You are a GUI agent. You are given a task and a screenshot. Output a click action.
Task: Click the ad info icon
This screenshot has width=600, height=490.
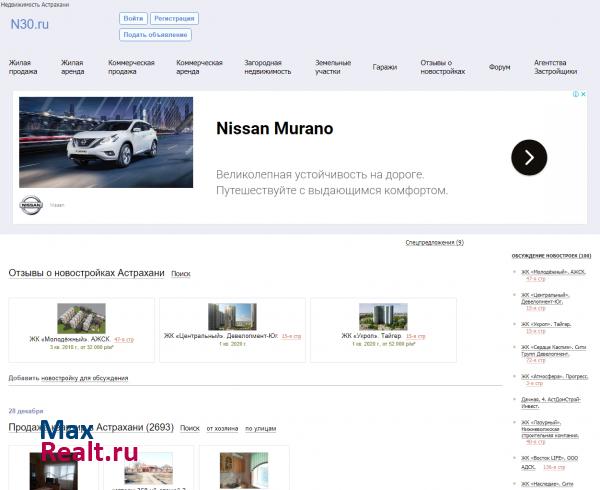click(x=576, y=94)
